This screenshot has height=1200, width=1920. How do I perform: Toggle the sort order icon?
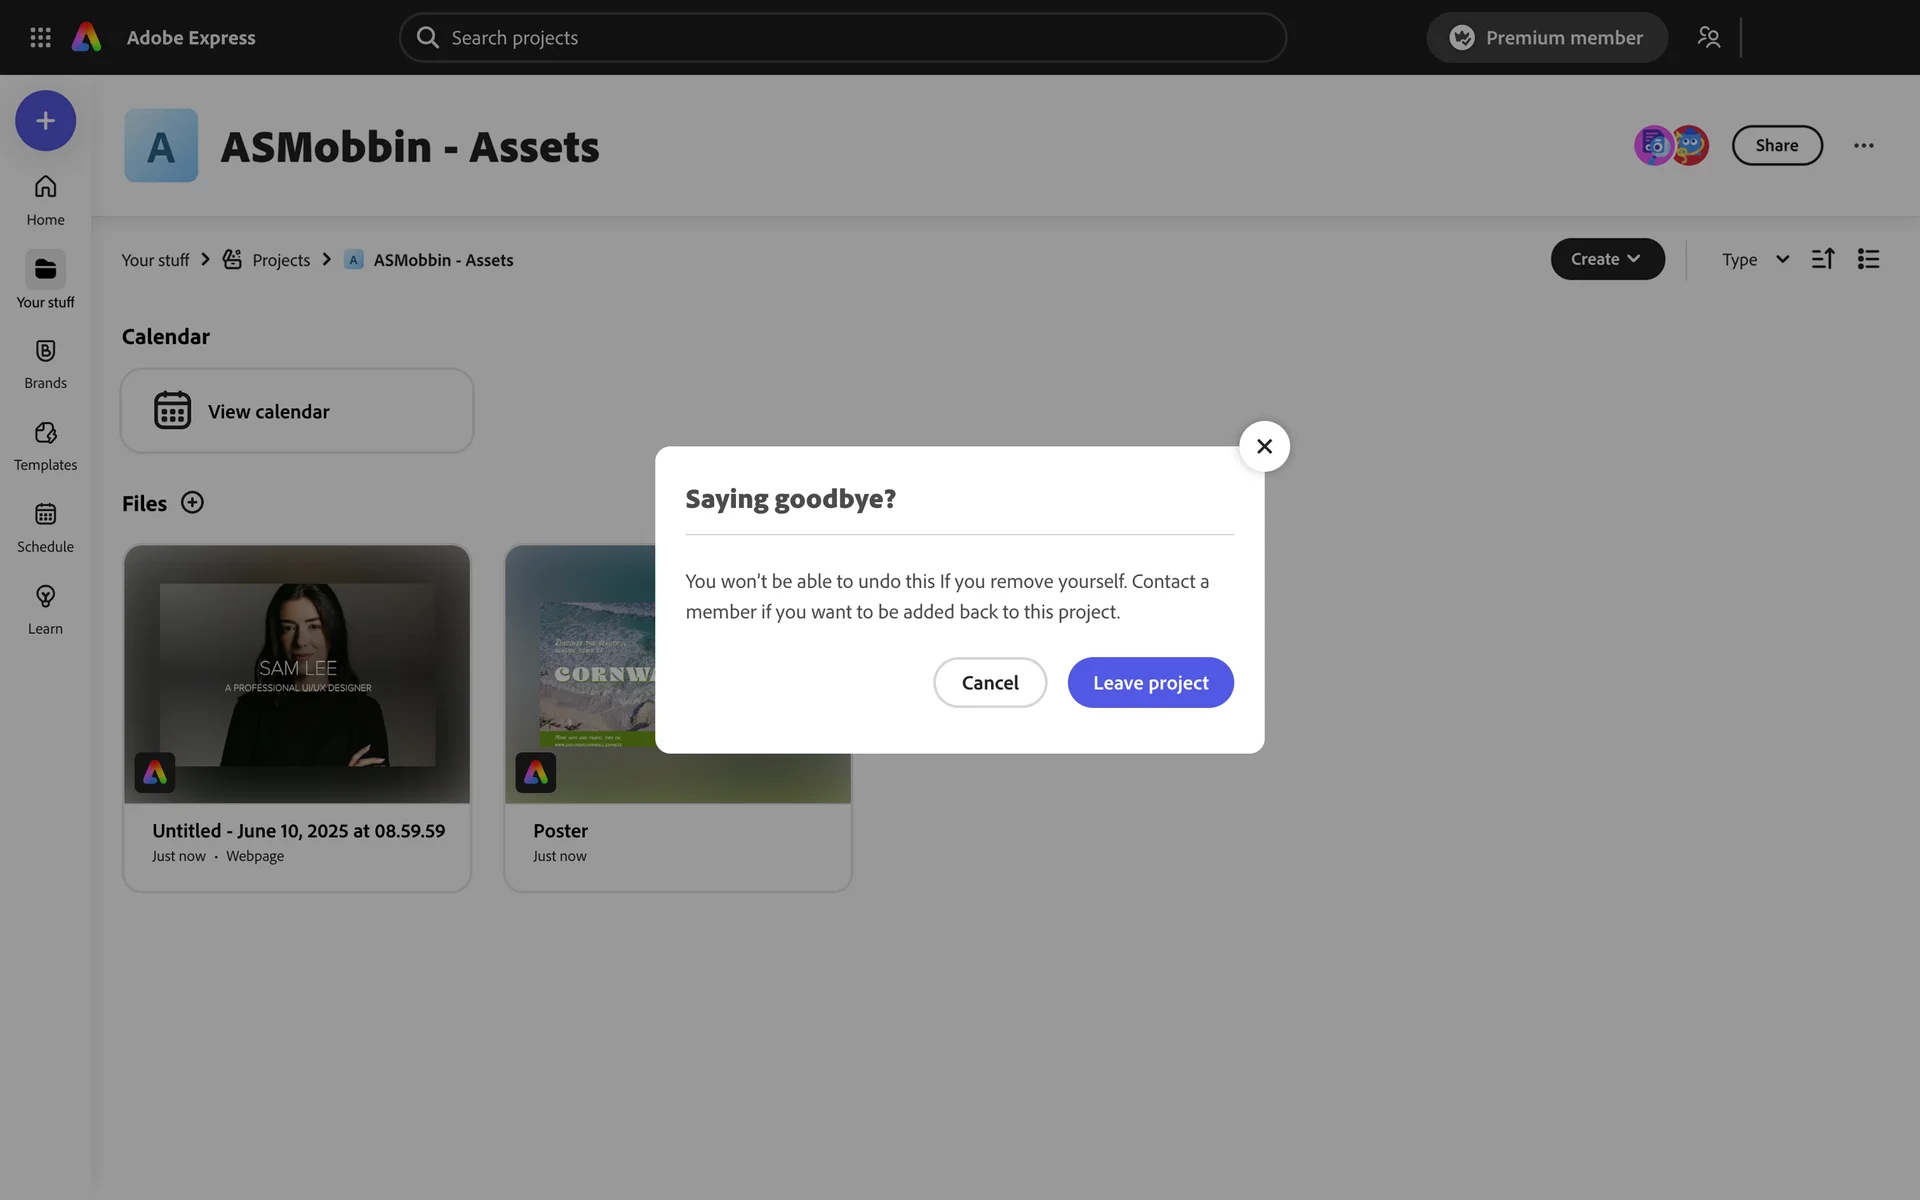(1822, 259)
